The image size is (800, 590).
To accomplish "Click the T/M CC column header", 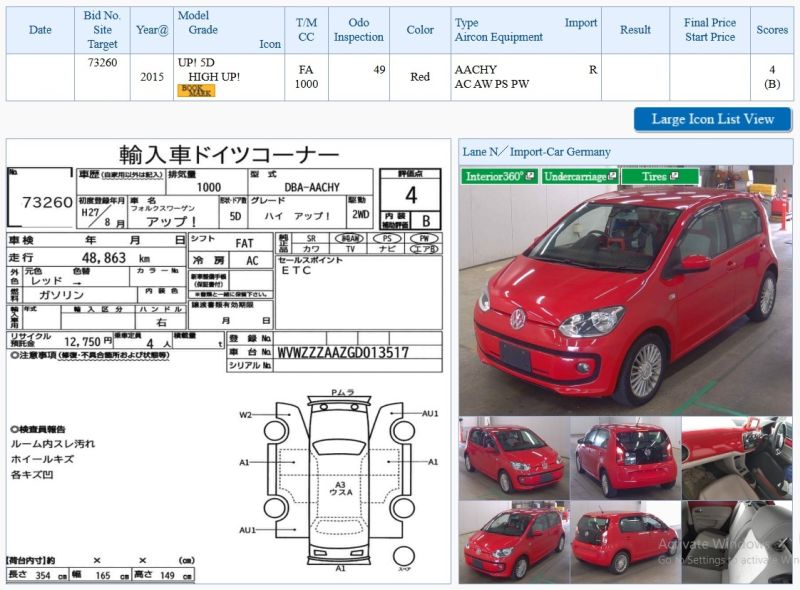I will point(306,30).
